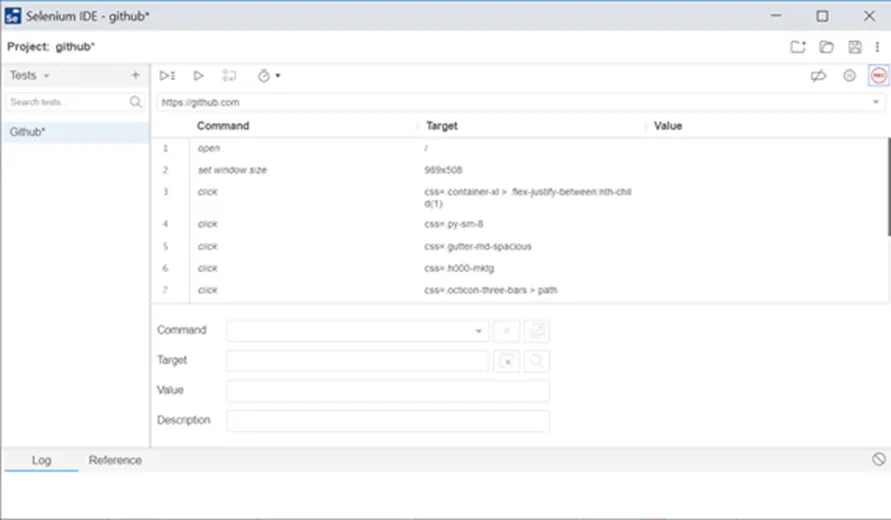The image size is (891, 520).
Task: Minimize the Selenium IDE window
Action: pos(776,16)
